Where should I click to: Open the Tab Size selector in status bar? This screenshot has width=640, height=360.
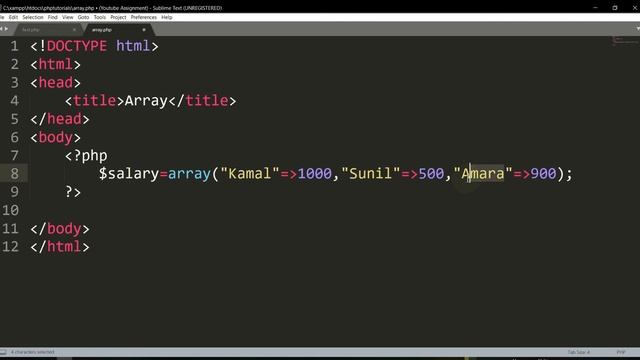(578, 352)
